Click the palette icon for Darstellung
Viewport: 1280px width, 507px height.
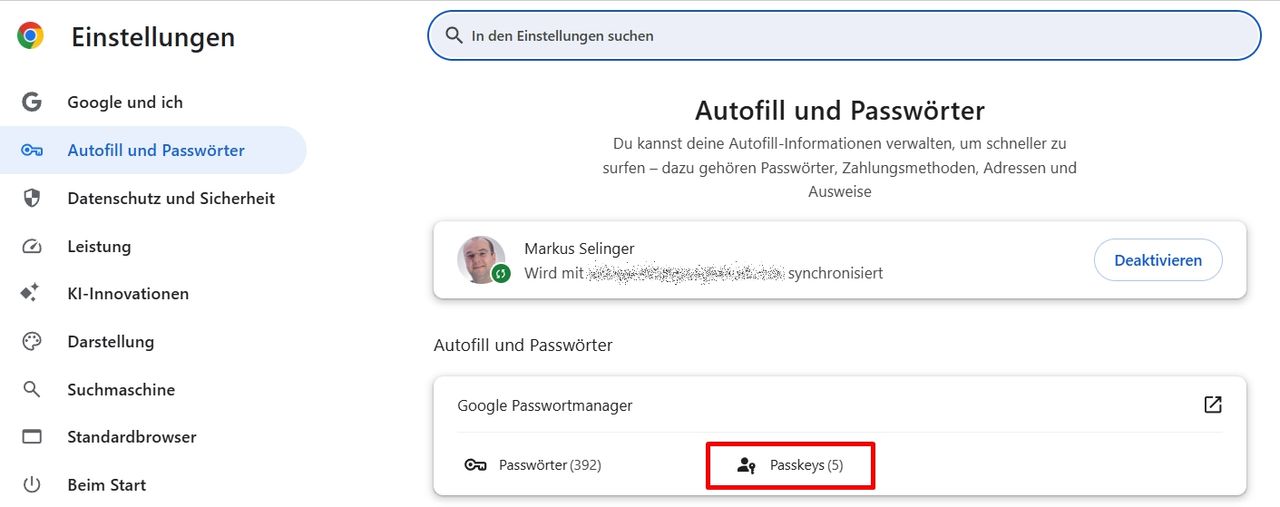[x=32, y=341]
